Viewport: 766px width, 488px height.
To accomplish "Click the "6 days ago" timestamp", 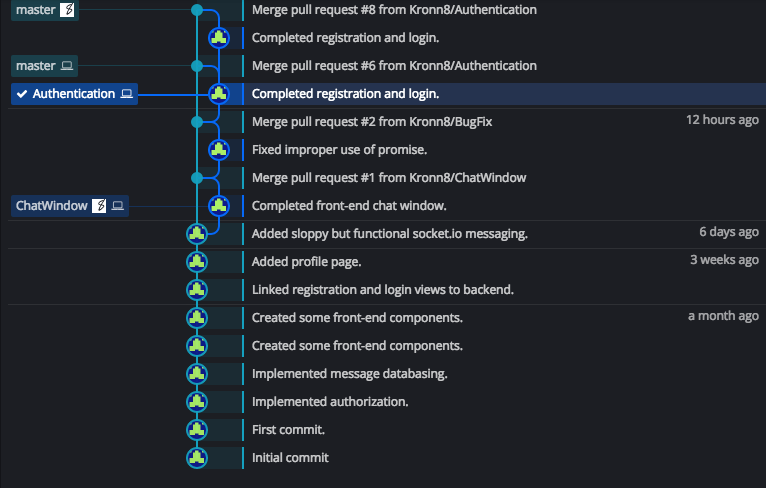I will point(728,232).
